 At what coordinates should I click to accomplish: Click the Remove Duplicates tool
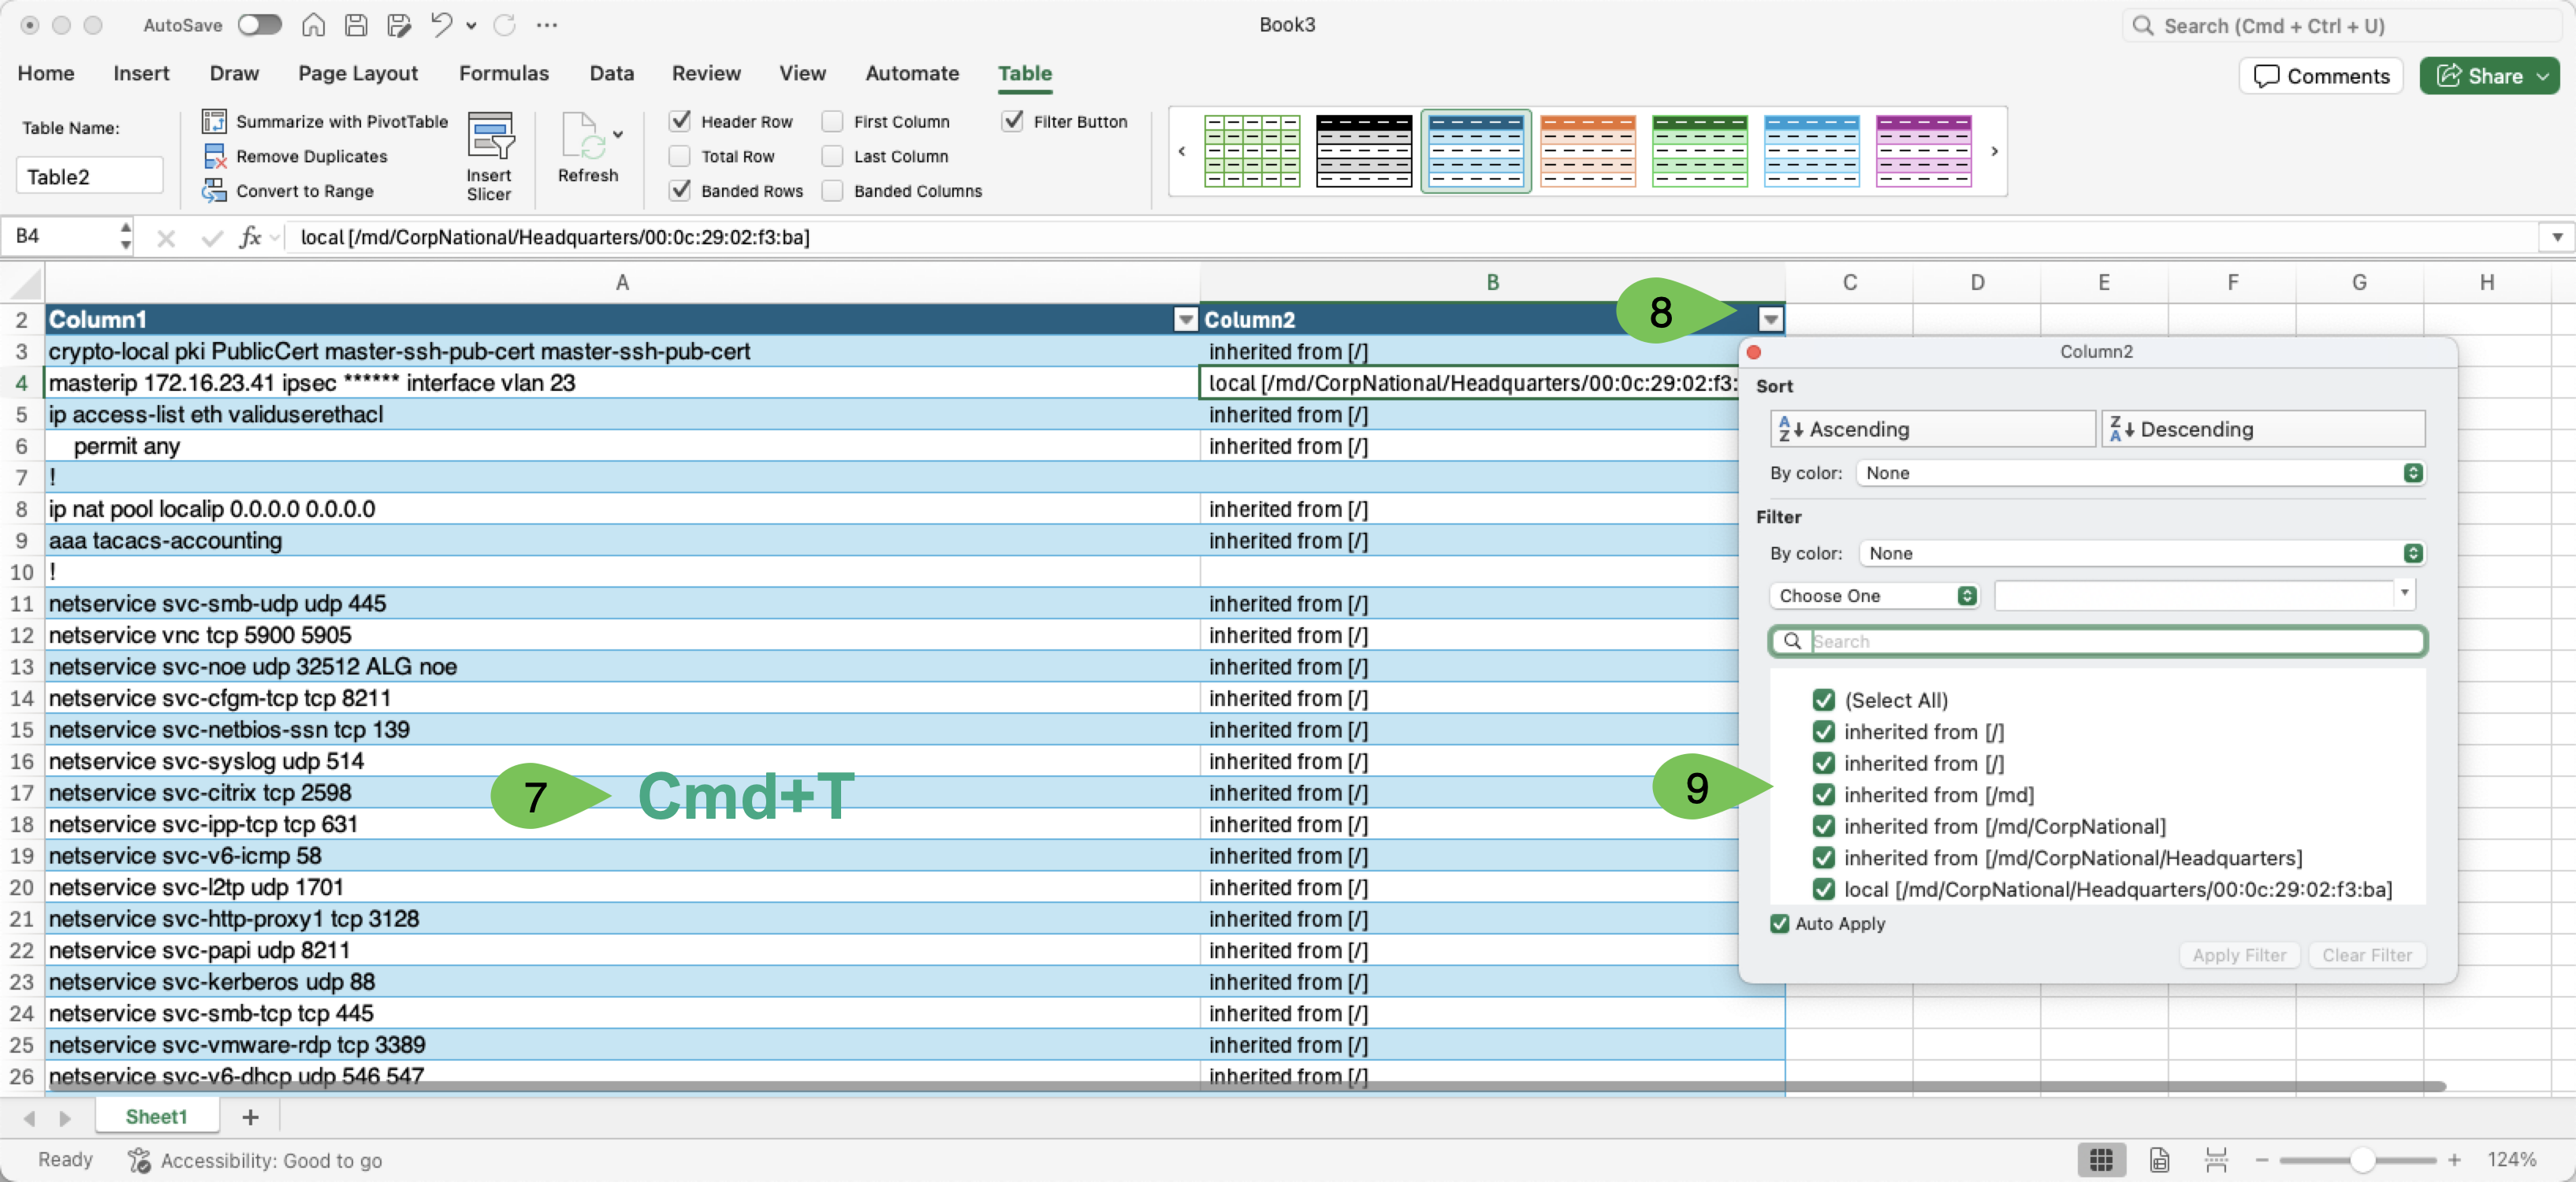pyautogui.click(x=295, y=156)
